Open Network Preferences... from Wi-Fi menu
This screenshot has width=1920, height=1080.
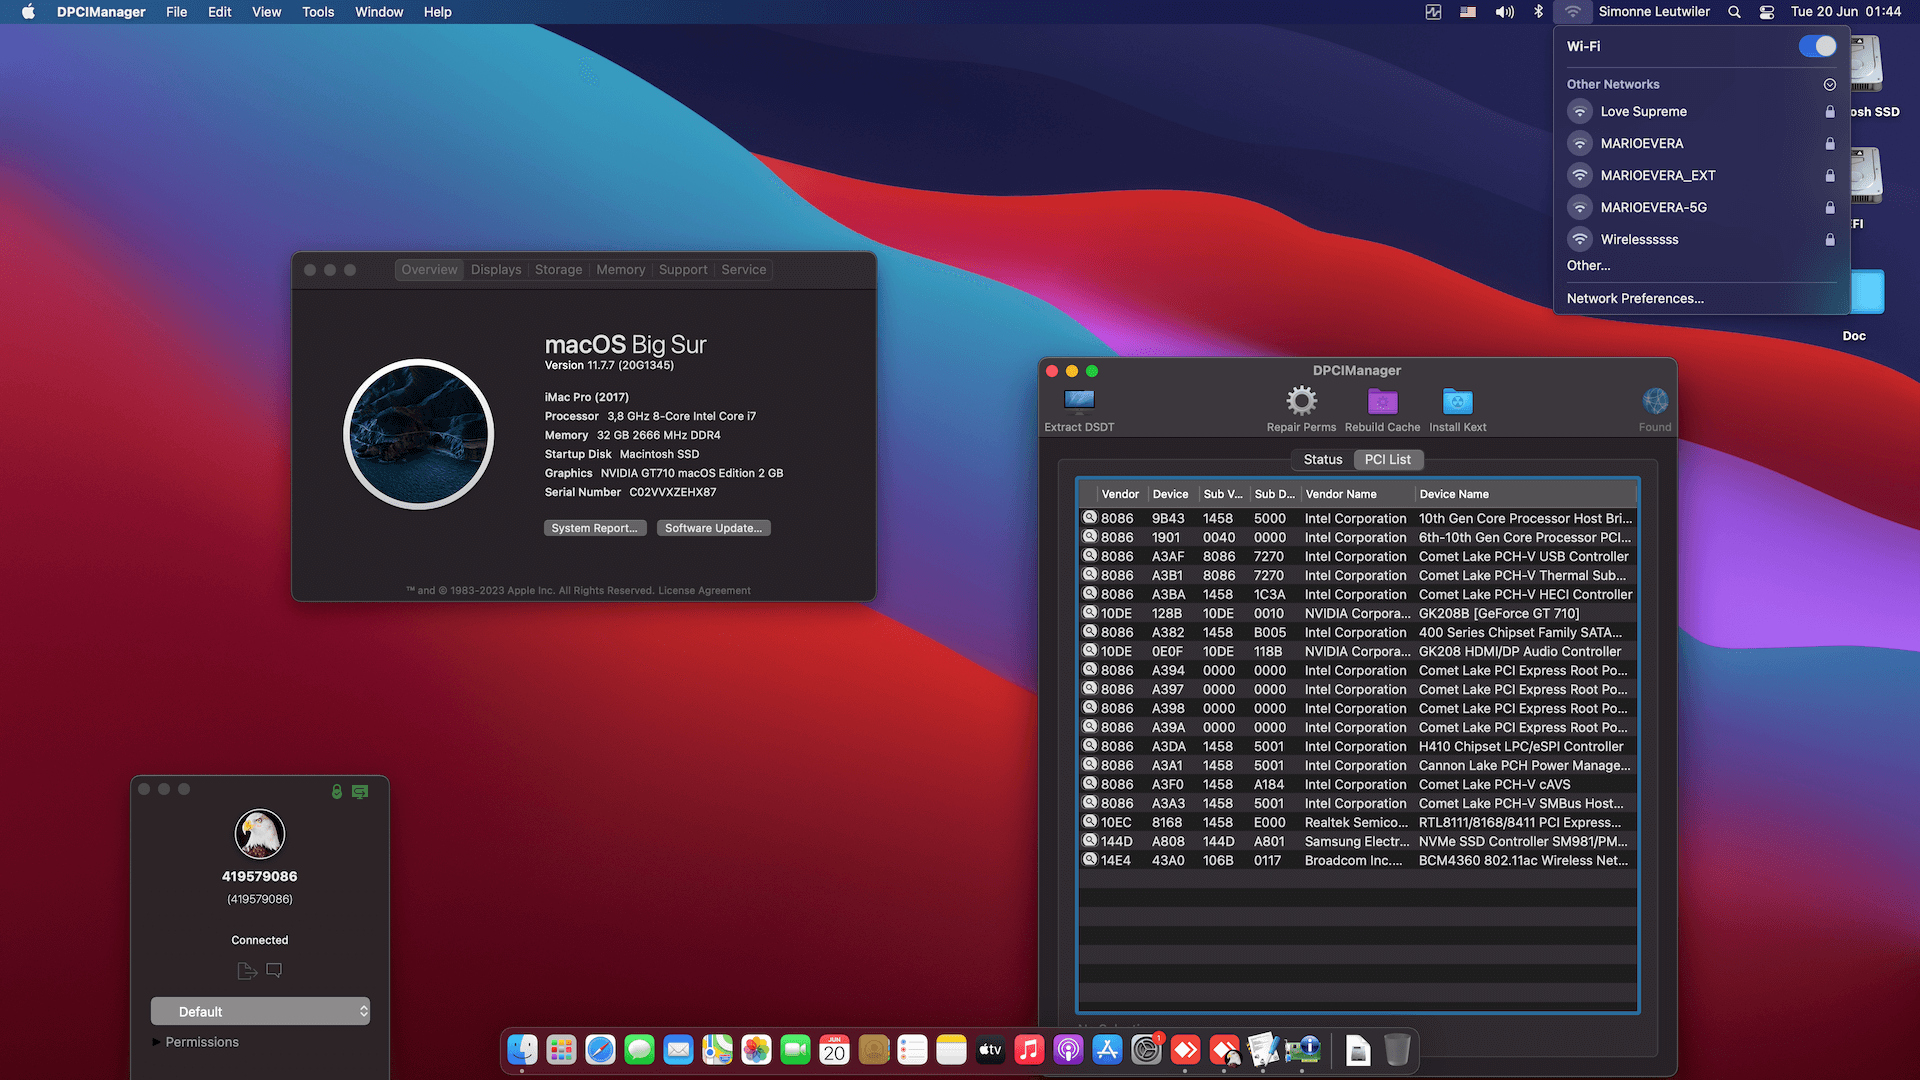[1635, 298]
